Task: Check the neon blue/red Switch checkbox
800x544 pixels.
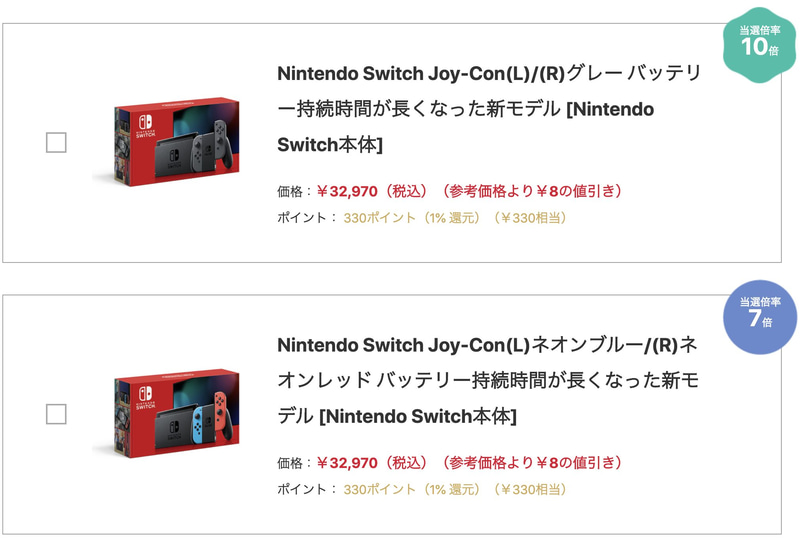Action: (56, 414)
